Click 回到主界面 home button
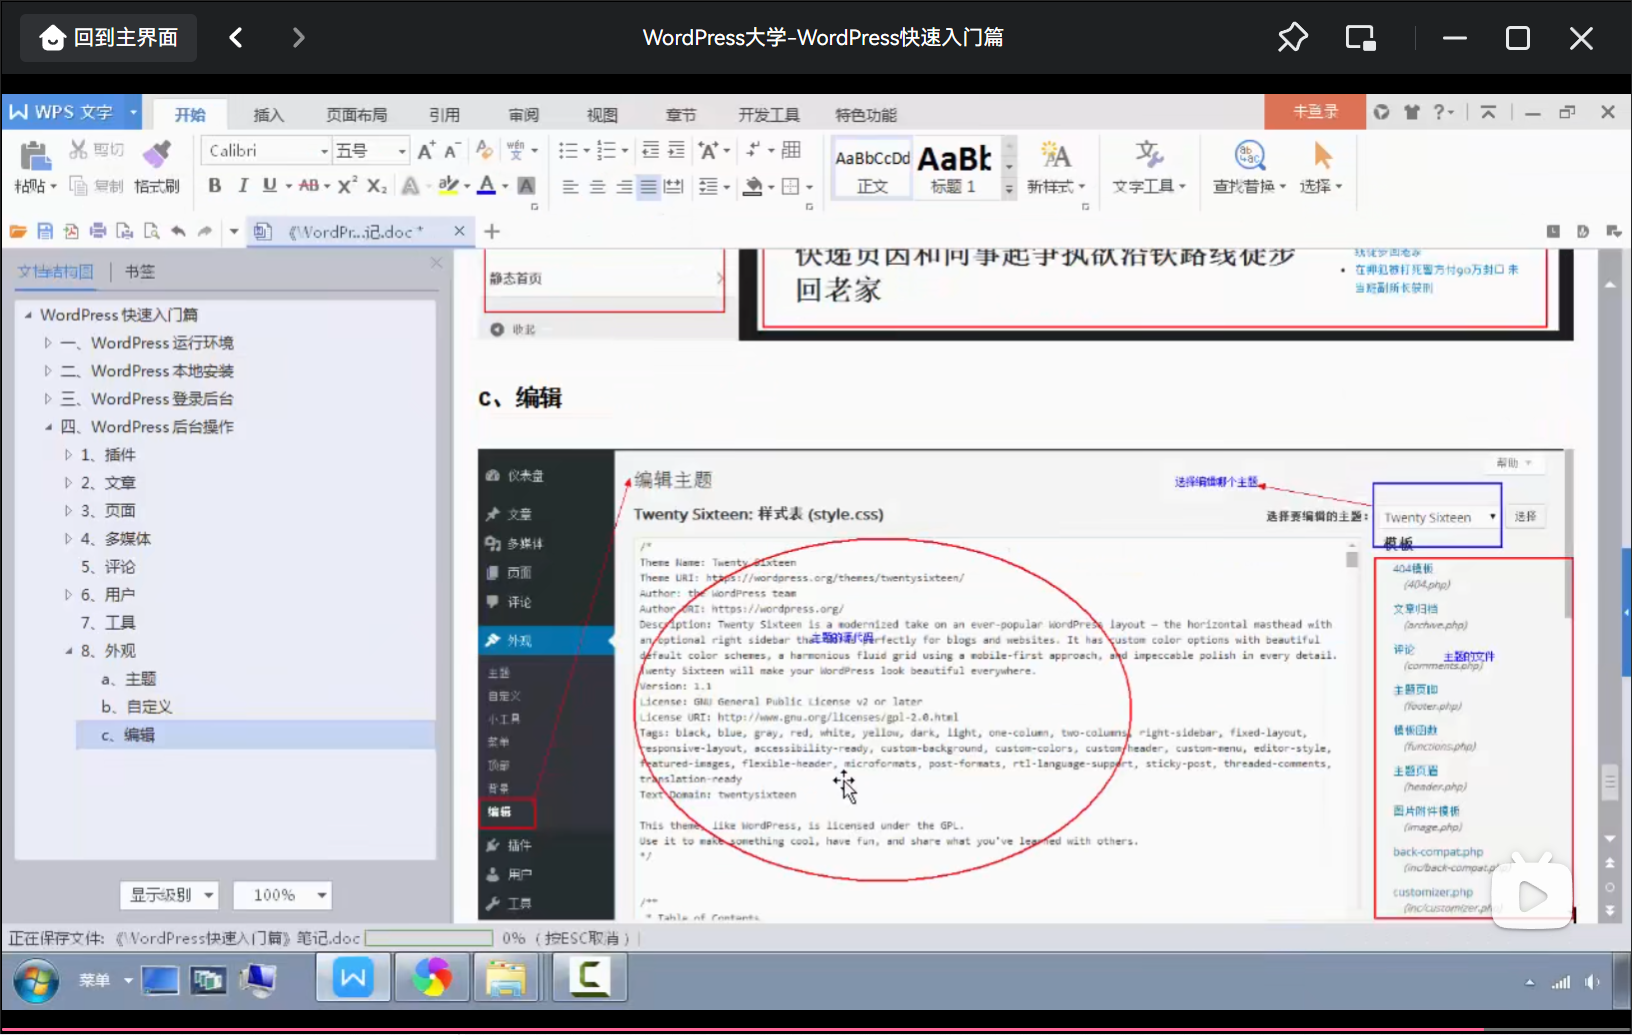Image resolution: width=1632 pixels, height=1035 pixels. 109,38
